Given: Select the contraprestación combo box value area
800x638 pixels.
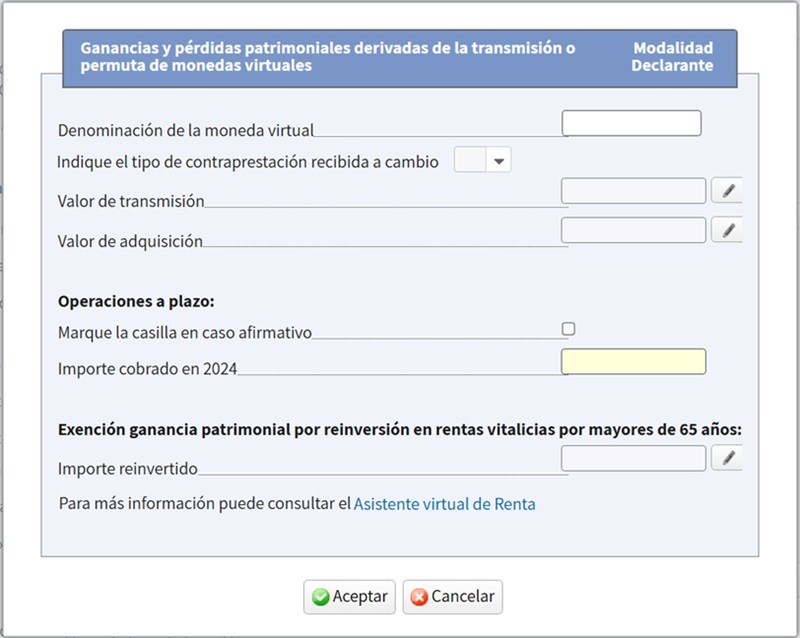Looking at the screenshot, I should tap(470, 160).
